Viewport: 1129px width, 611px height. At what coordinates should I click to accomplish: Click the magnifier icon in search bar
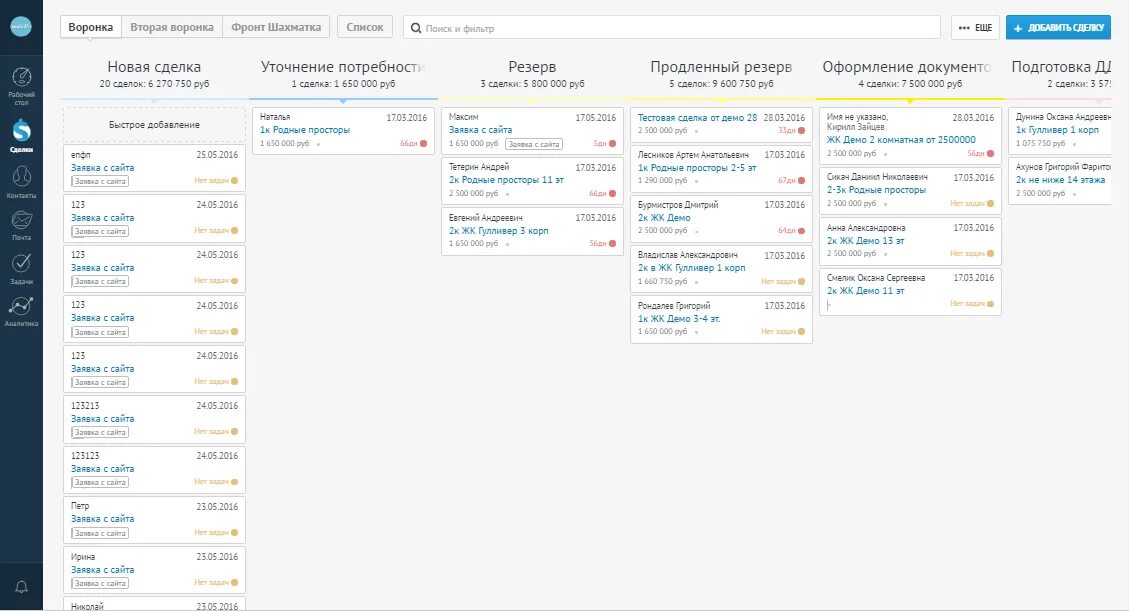click(414, 29)
